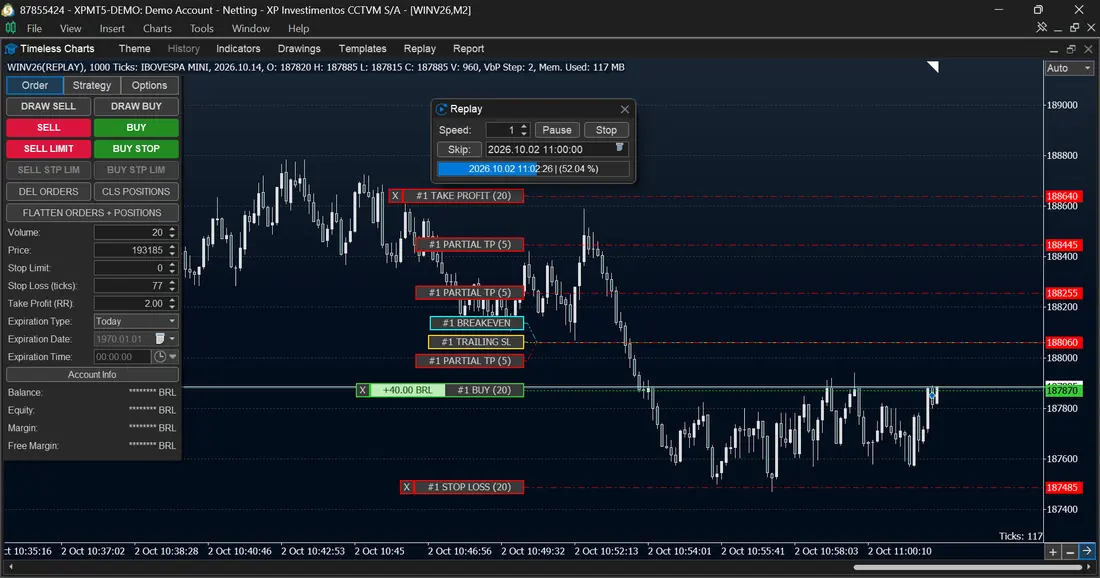Viewport: 1100px width, 578px height.
Task: Adjust the Replay Speed spinner
Action: pyautogui.click(x=523, y=130)
